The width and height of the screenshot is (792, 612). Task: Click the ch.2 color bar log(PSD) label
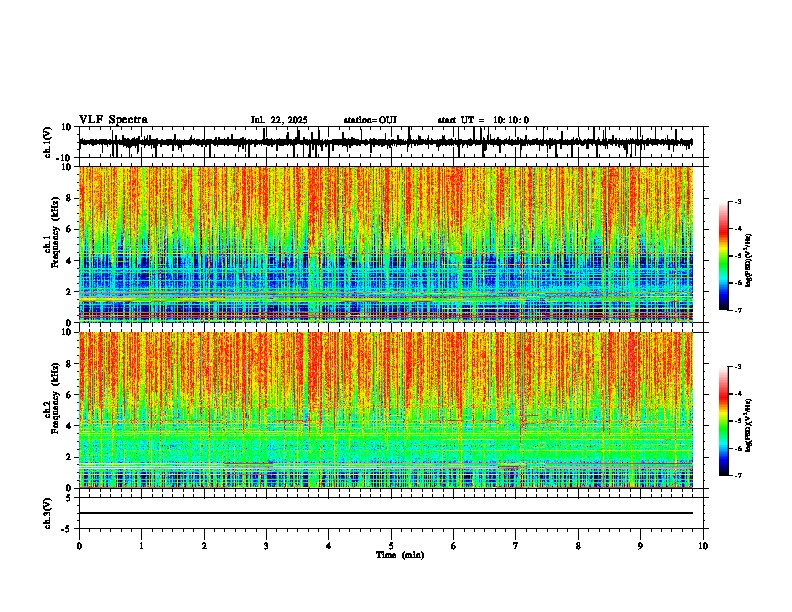click(749, 426)
